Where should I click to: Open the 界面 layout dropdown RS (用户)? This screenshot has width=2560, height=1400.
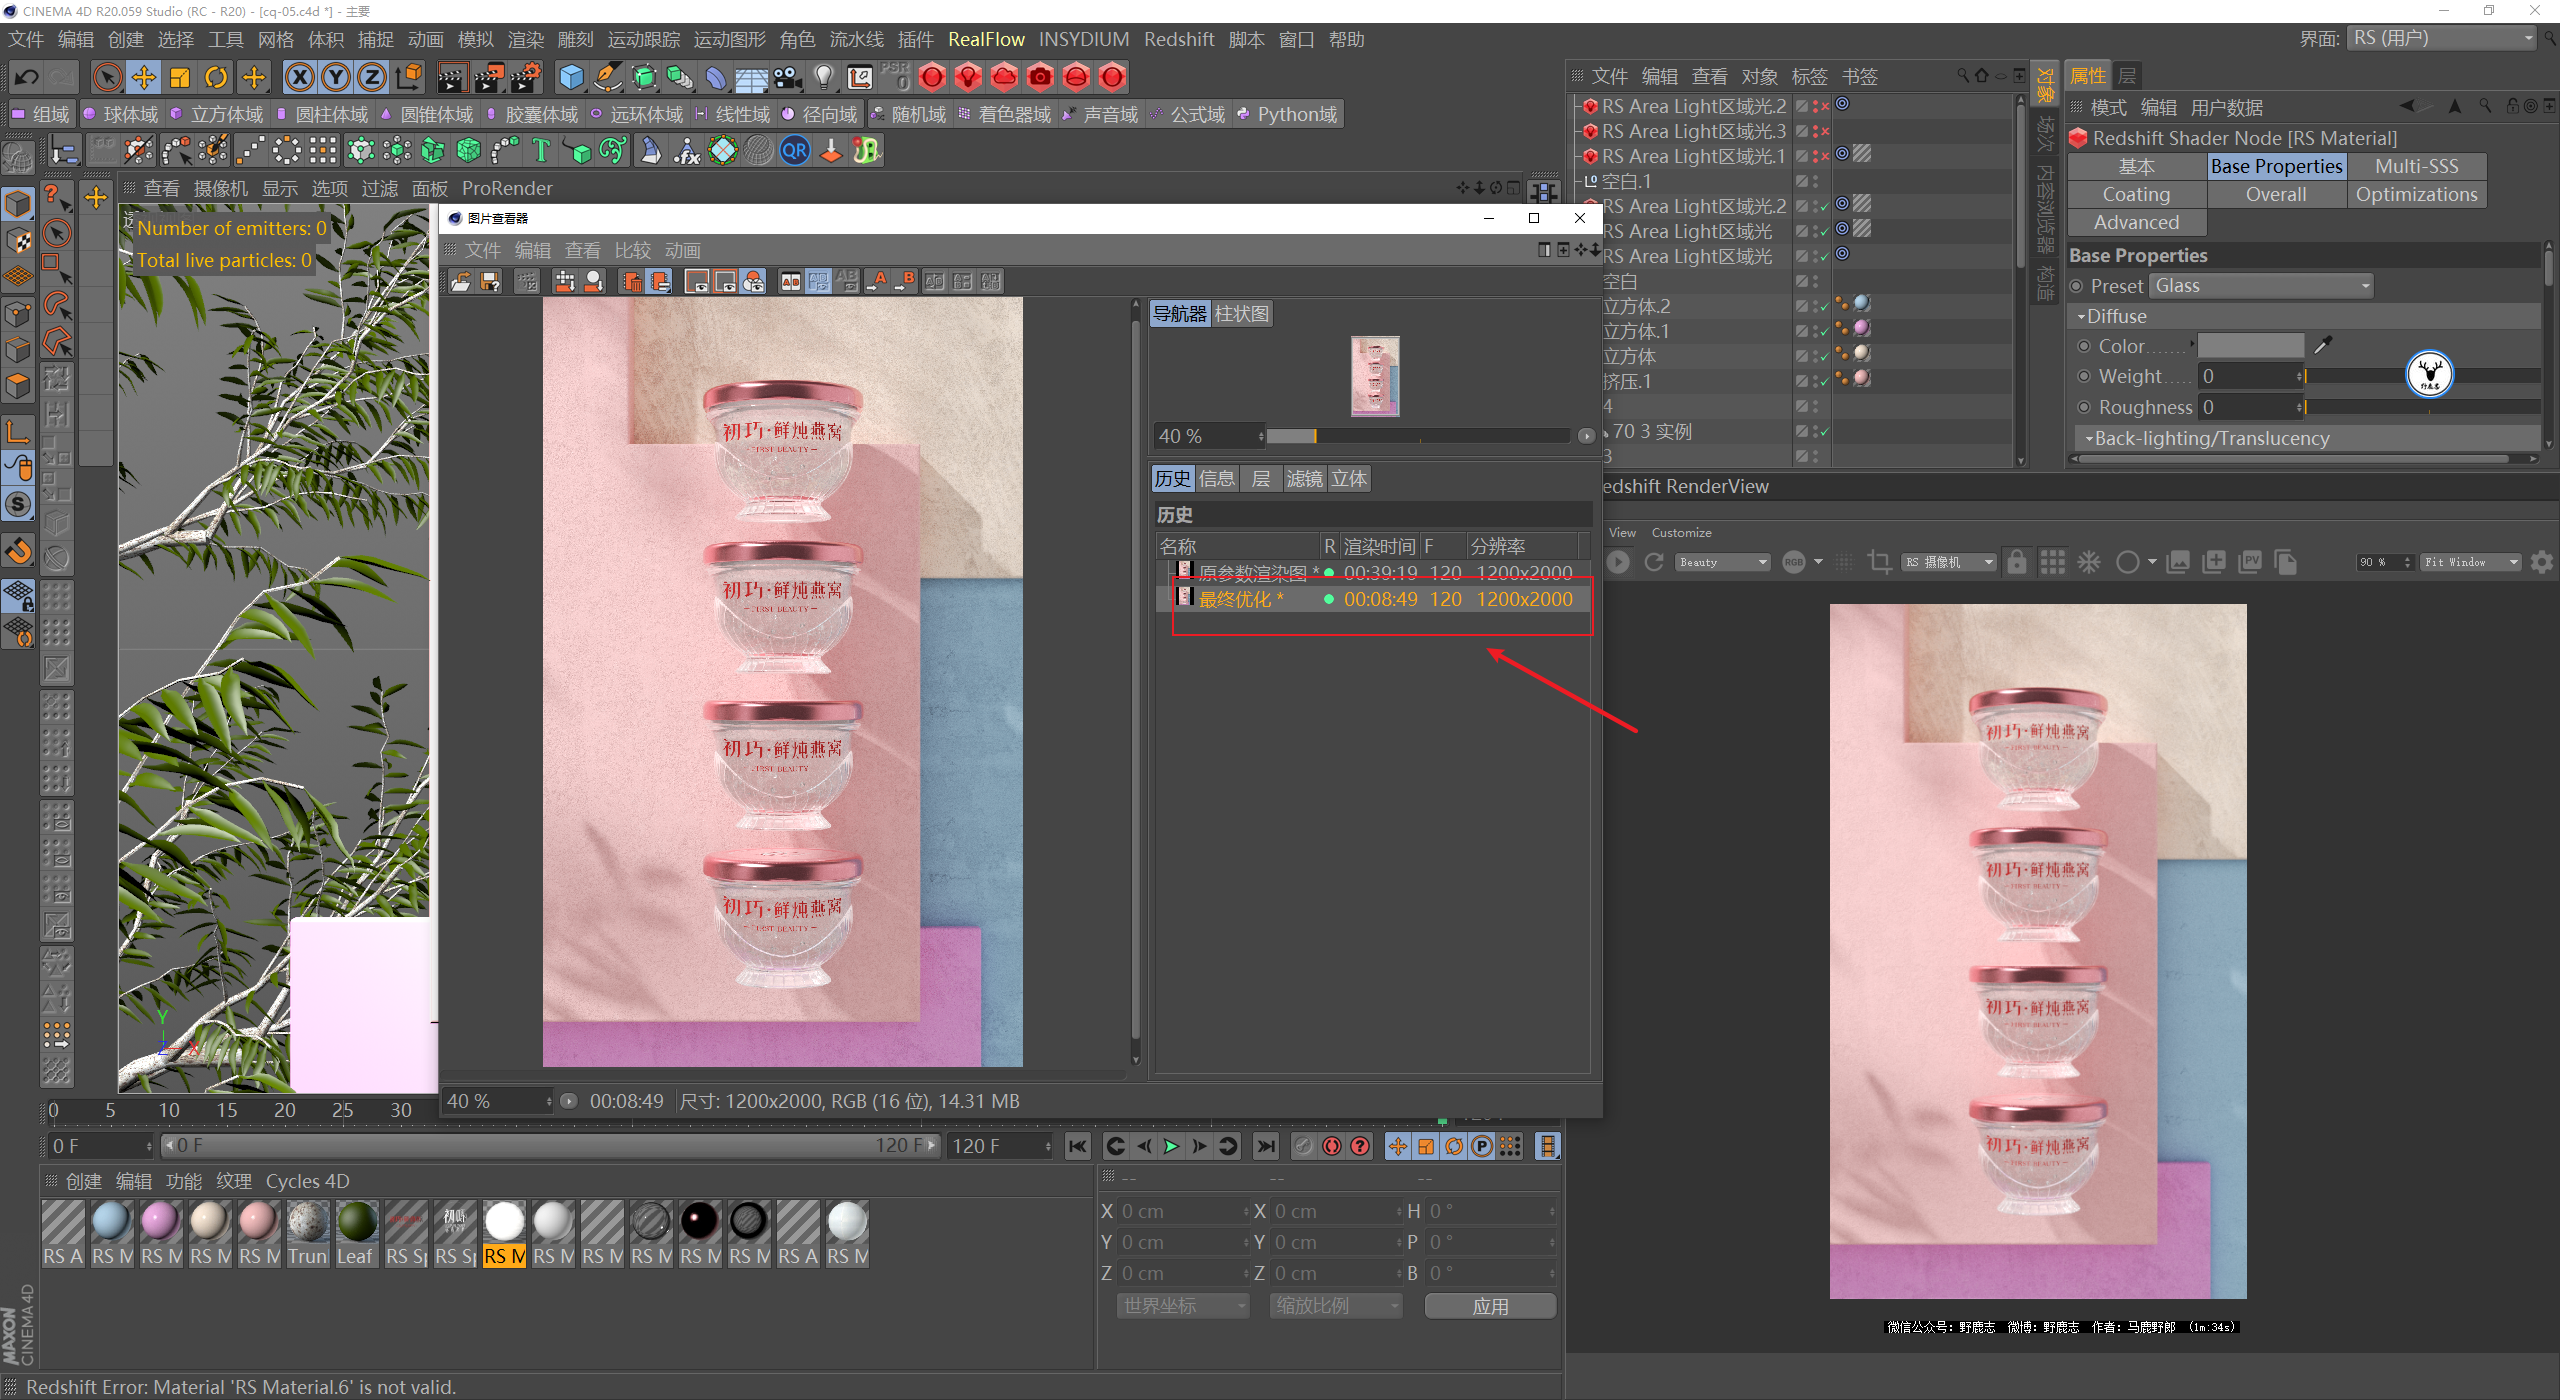click(2441, 38)
